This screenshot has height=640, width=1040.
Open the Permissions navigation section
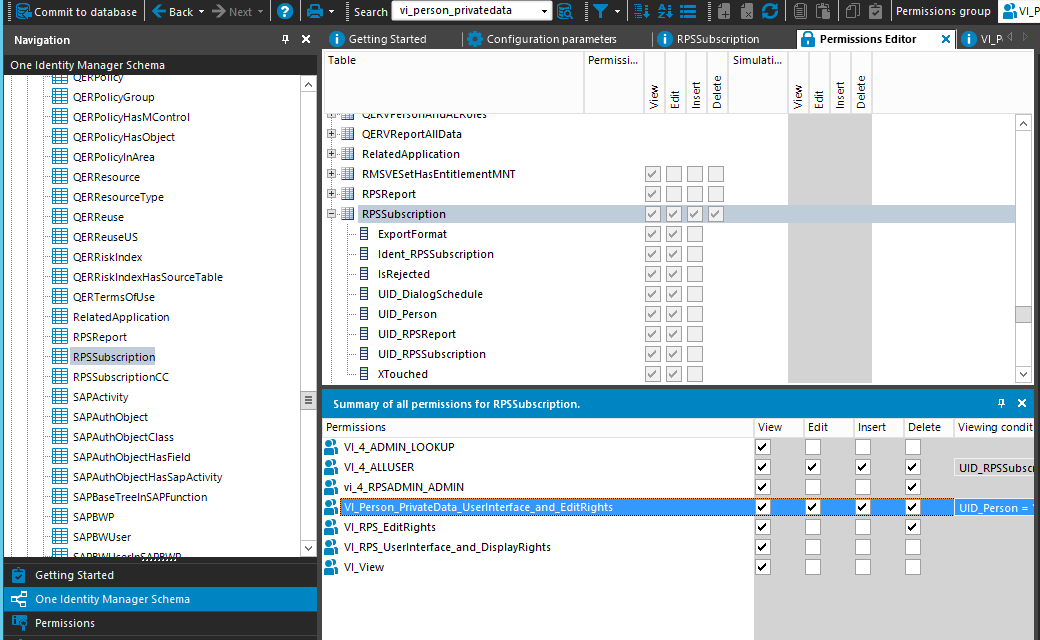click(x=161, y=623)
